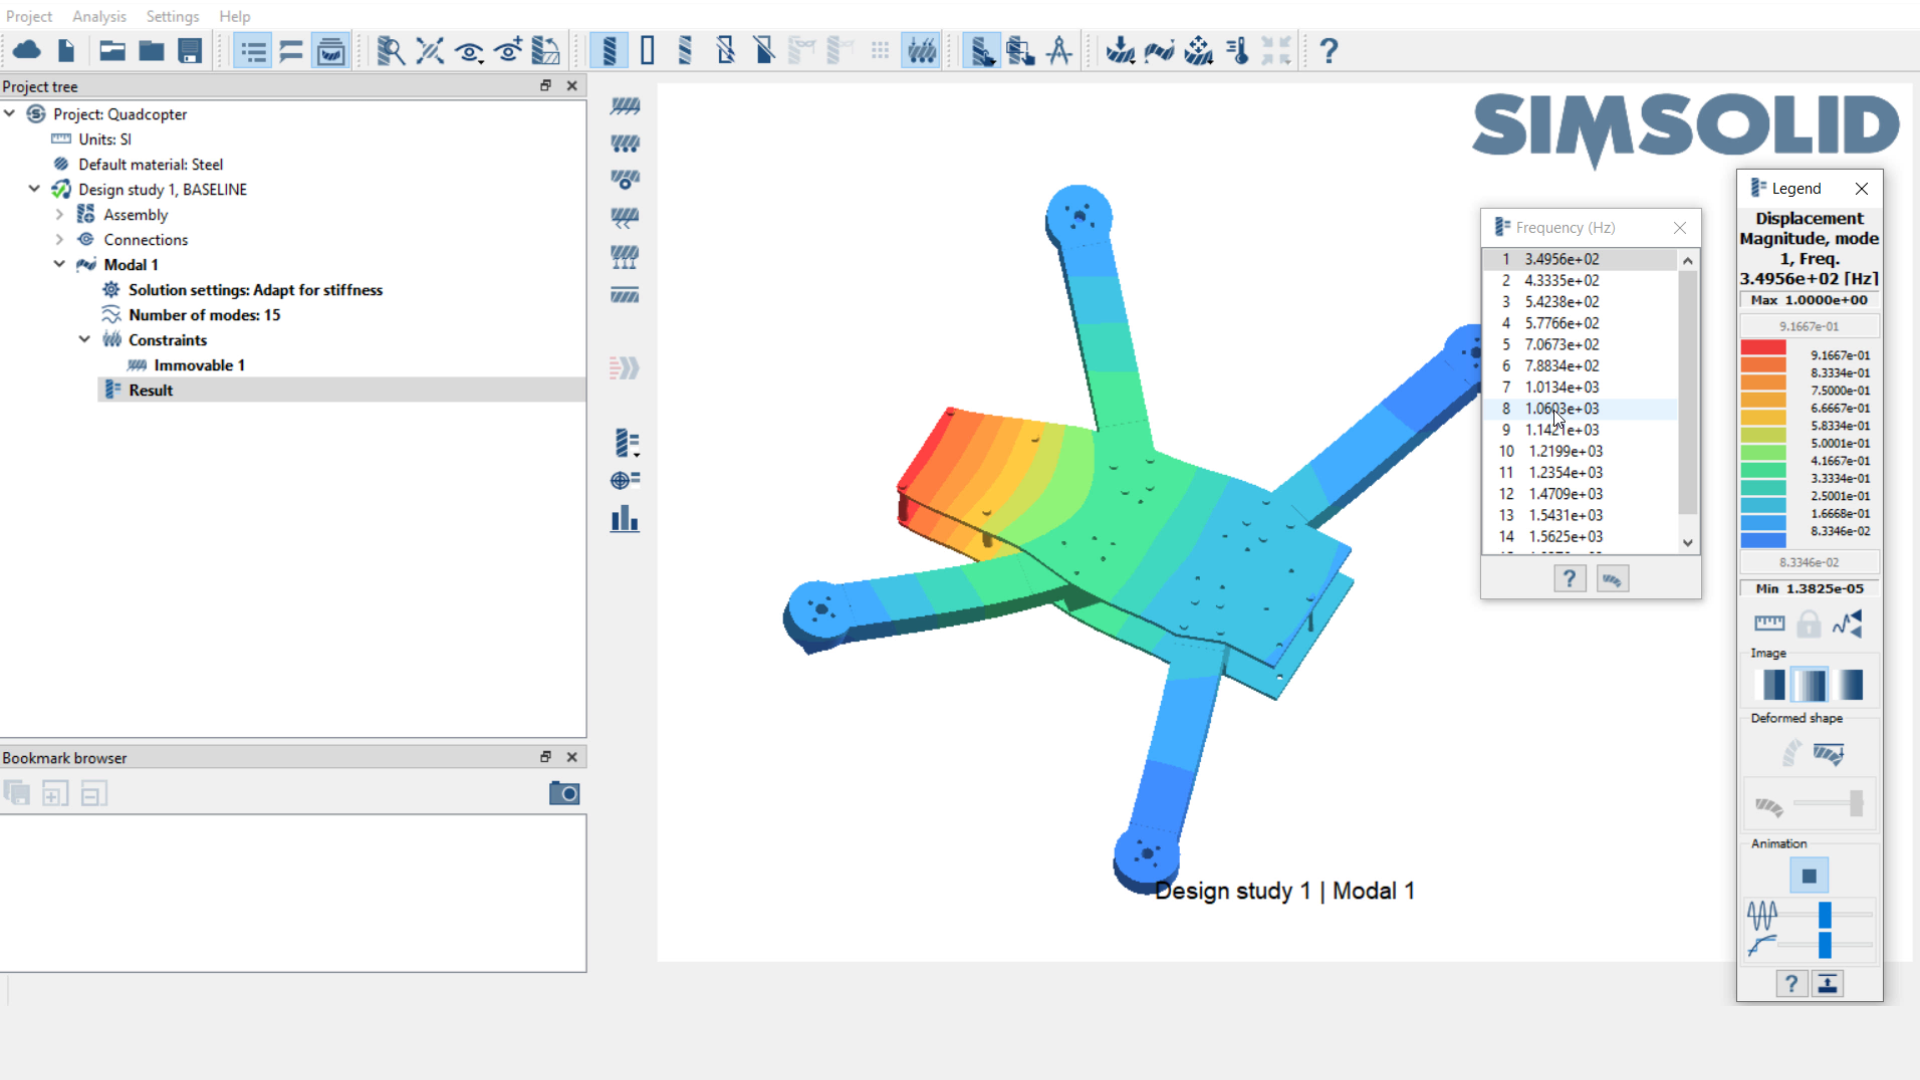Viewport: 1920px width, 1080px height.
Task: Select the middle gradient image style option
Action: tap(1809, 685)
